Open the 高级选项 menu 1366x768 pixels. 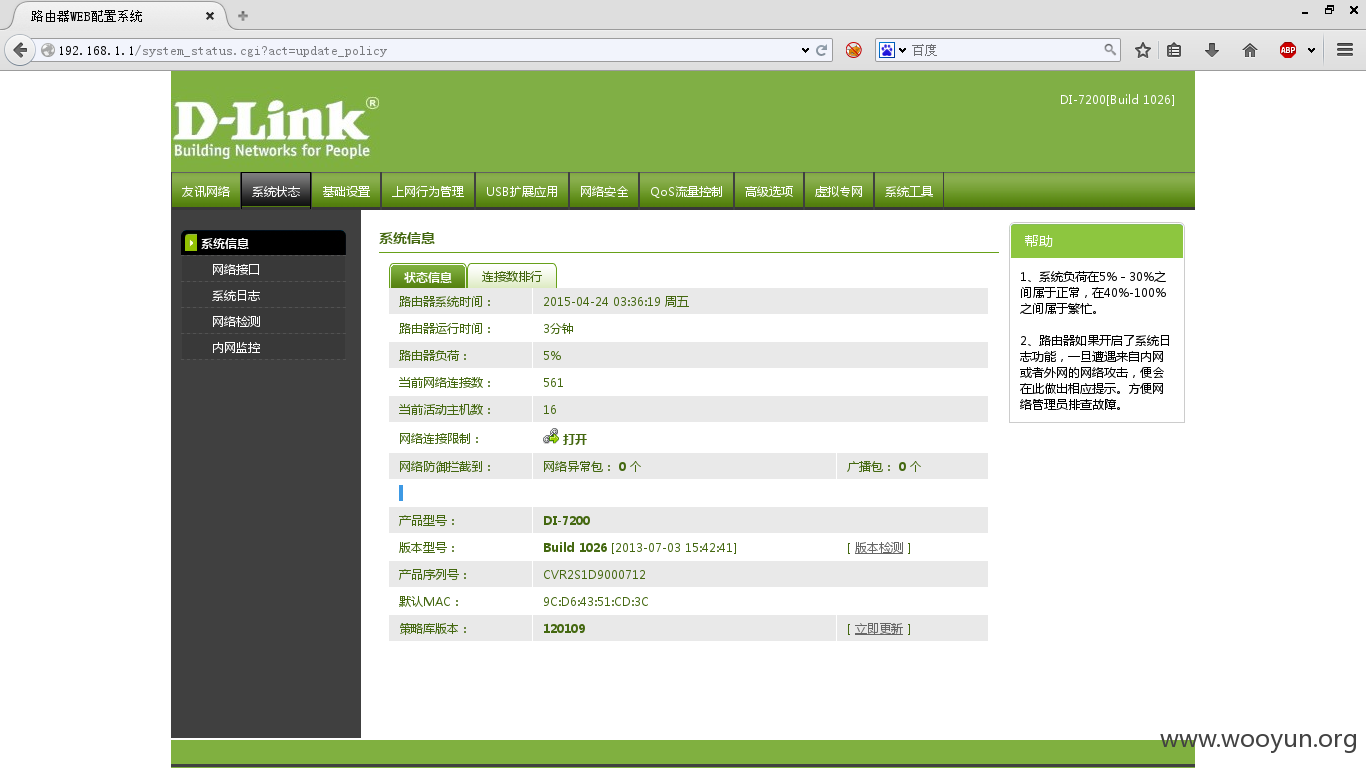click(769, 191)
